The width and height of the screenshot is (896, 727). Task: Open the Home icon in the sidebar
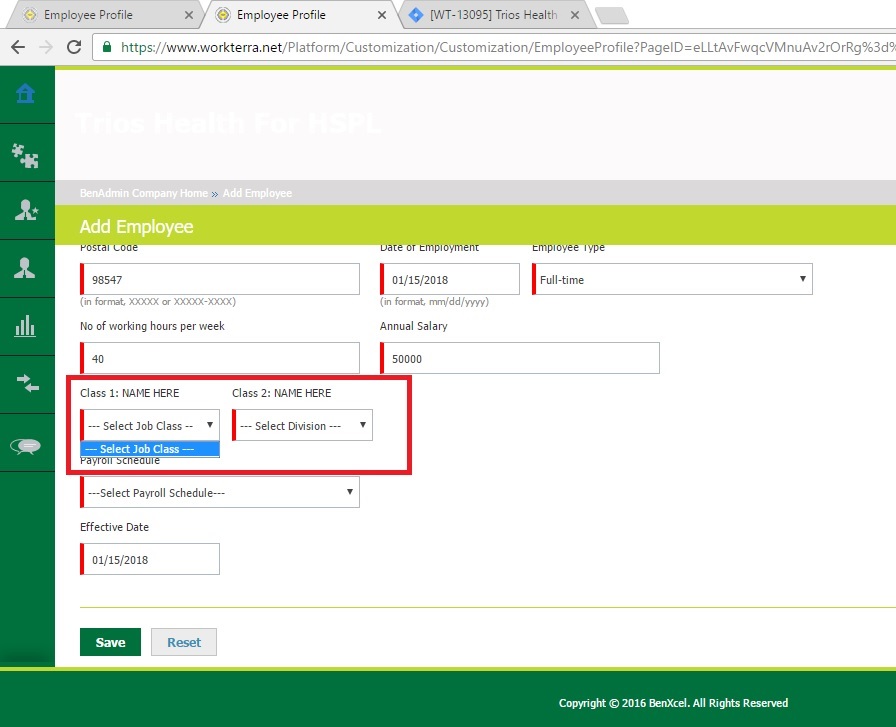click(25, 94)
